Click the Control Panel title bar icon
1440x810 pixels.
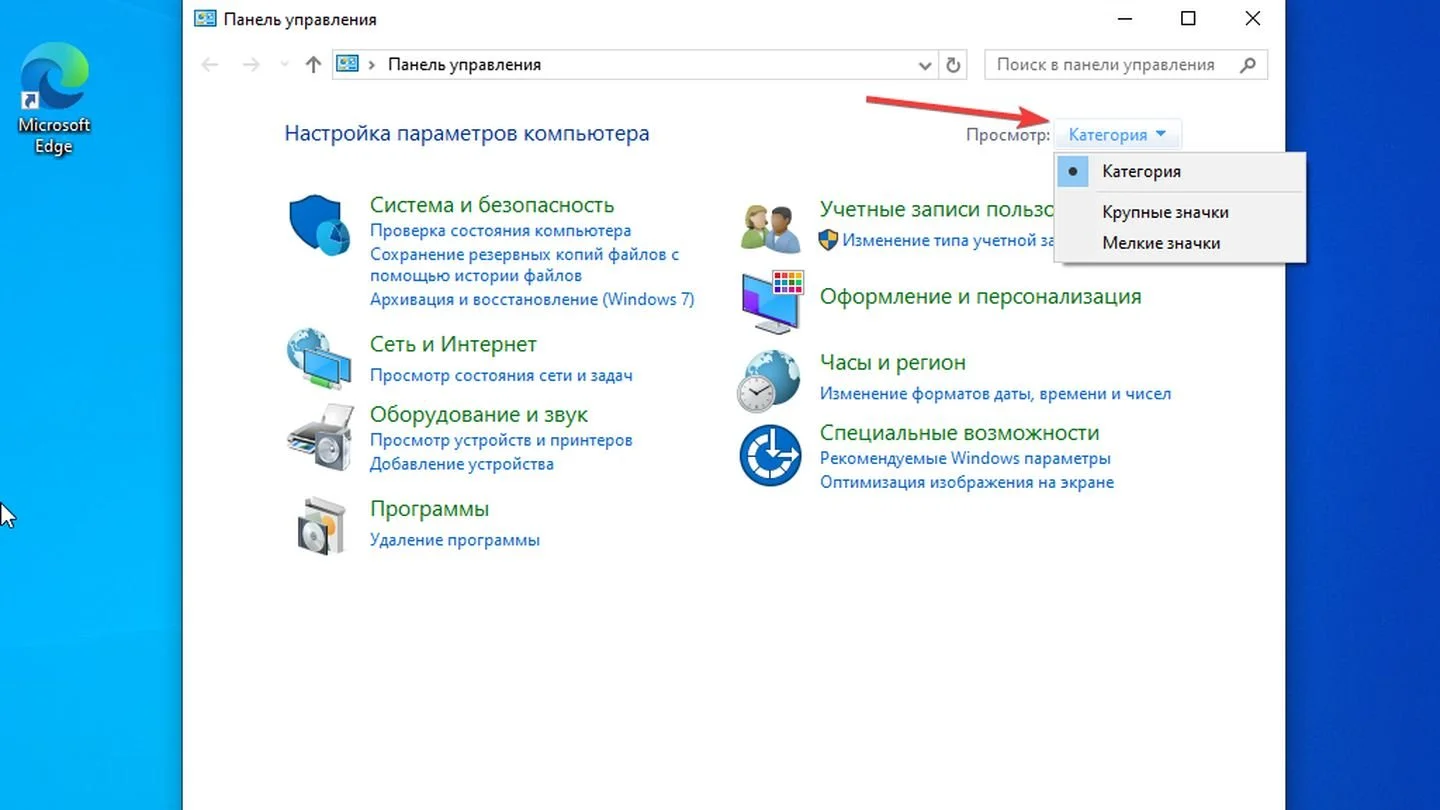pyautogui.click(x=204, y=19)
